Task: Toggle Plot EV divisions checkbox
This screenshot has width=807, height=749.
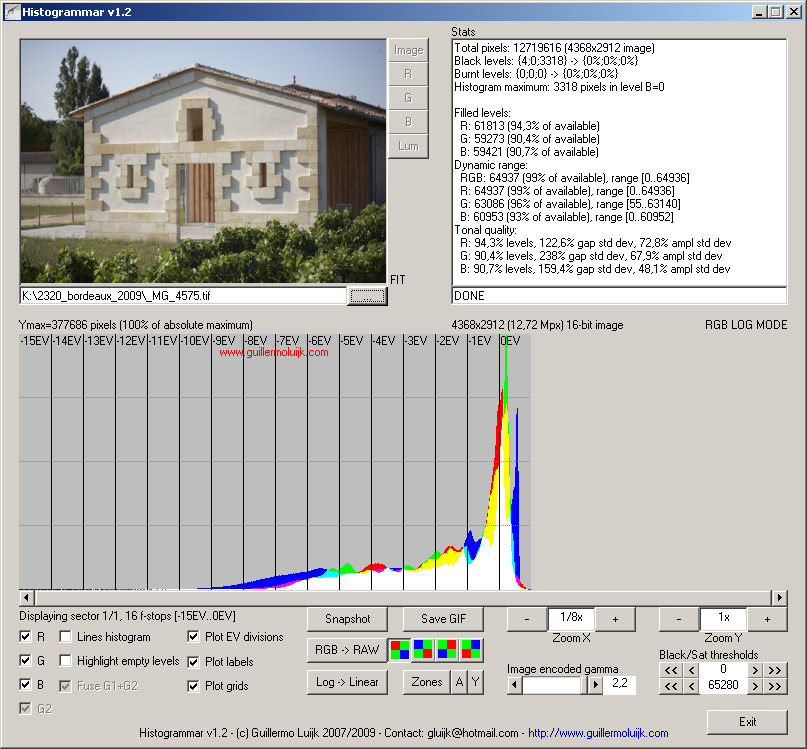Action: pos(193,637)
